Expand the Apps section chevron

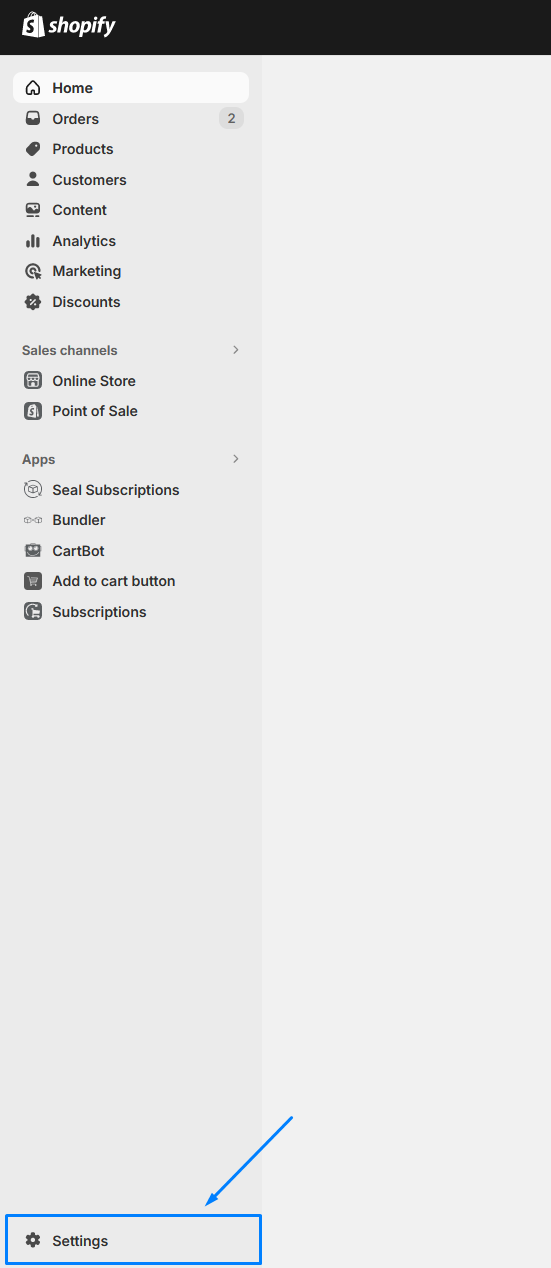(236, 459)
